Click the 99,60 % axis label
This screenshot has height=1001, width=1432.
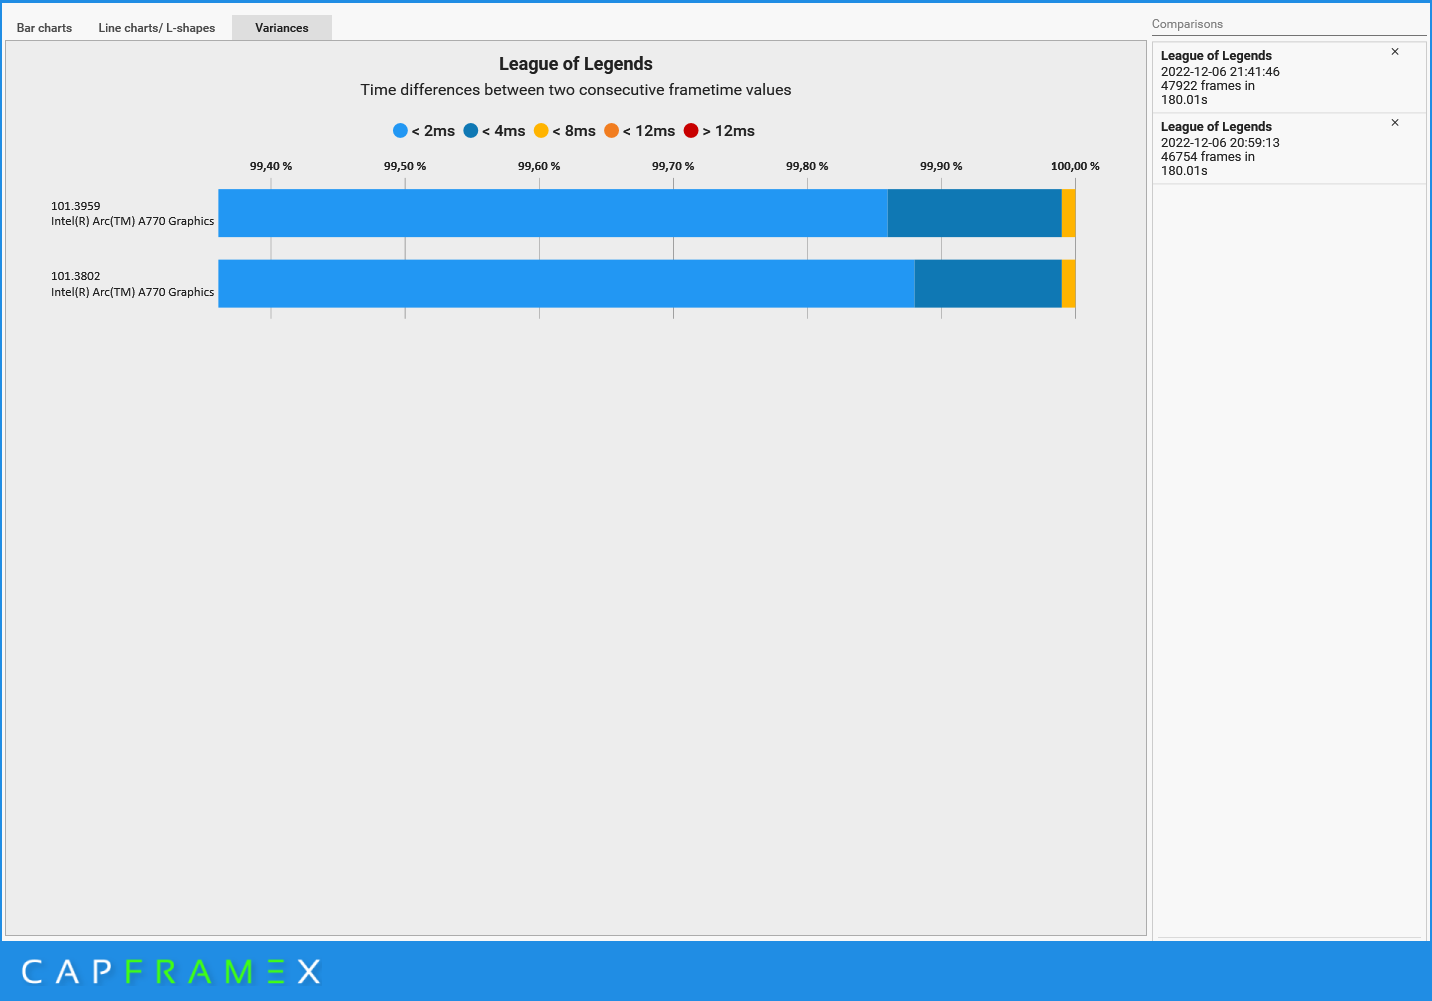[539, 166]
